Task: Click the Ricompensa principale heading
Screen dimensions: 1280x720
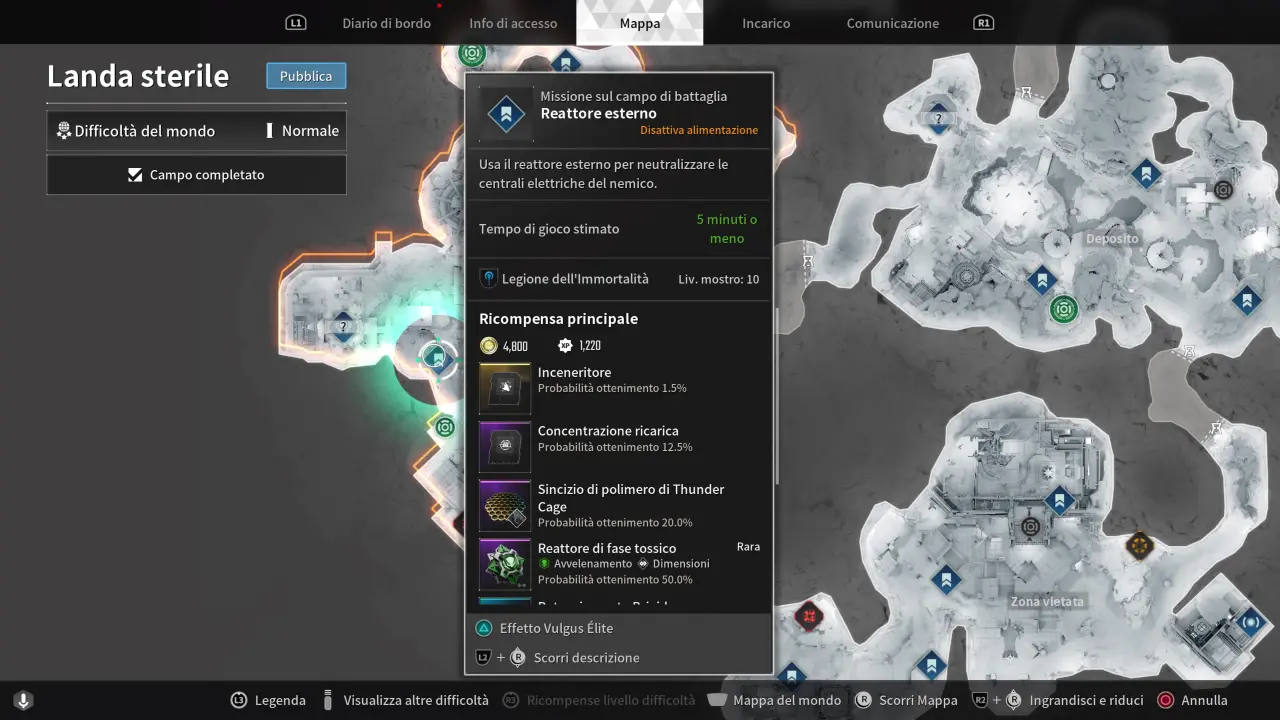Action: coord(558,319)
